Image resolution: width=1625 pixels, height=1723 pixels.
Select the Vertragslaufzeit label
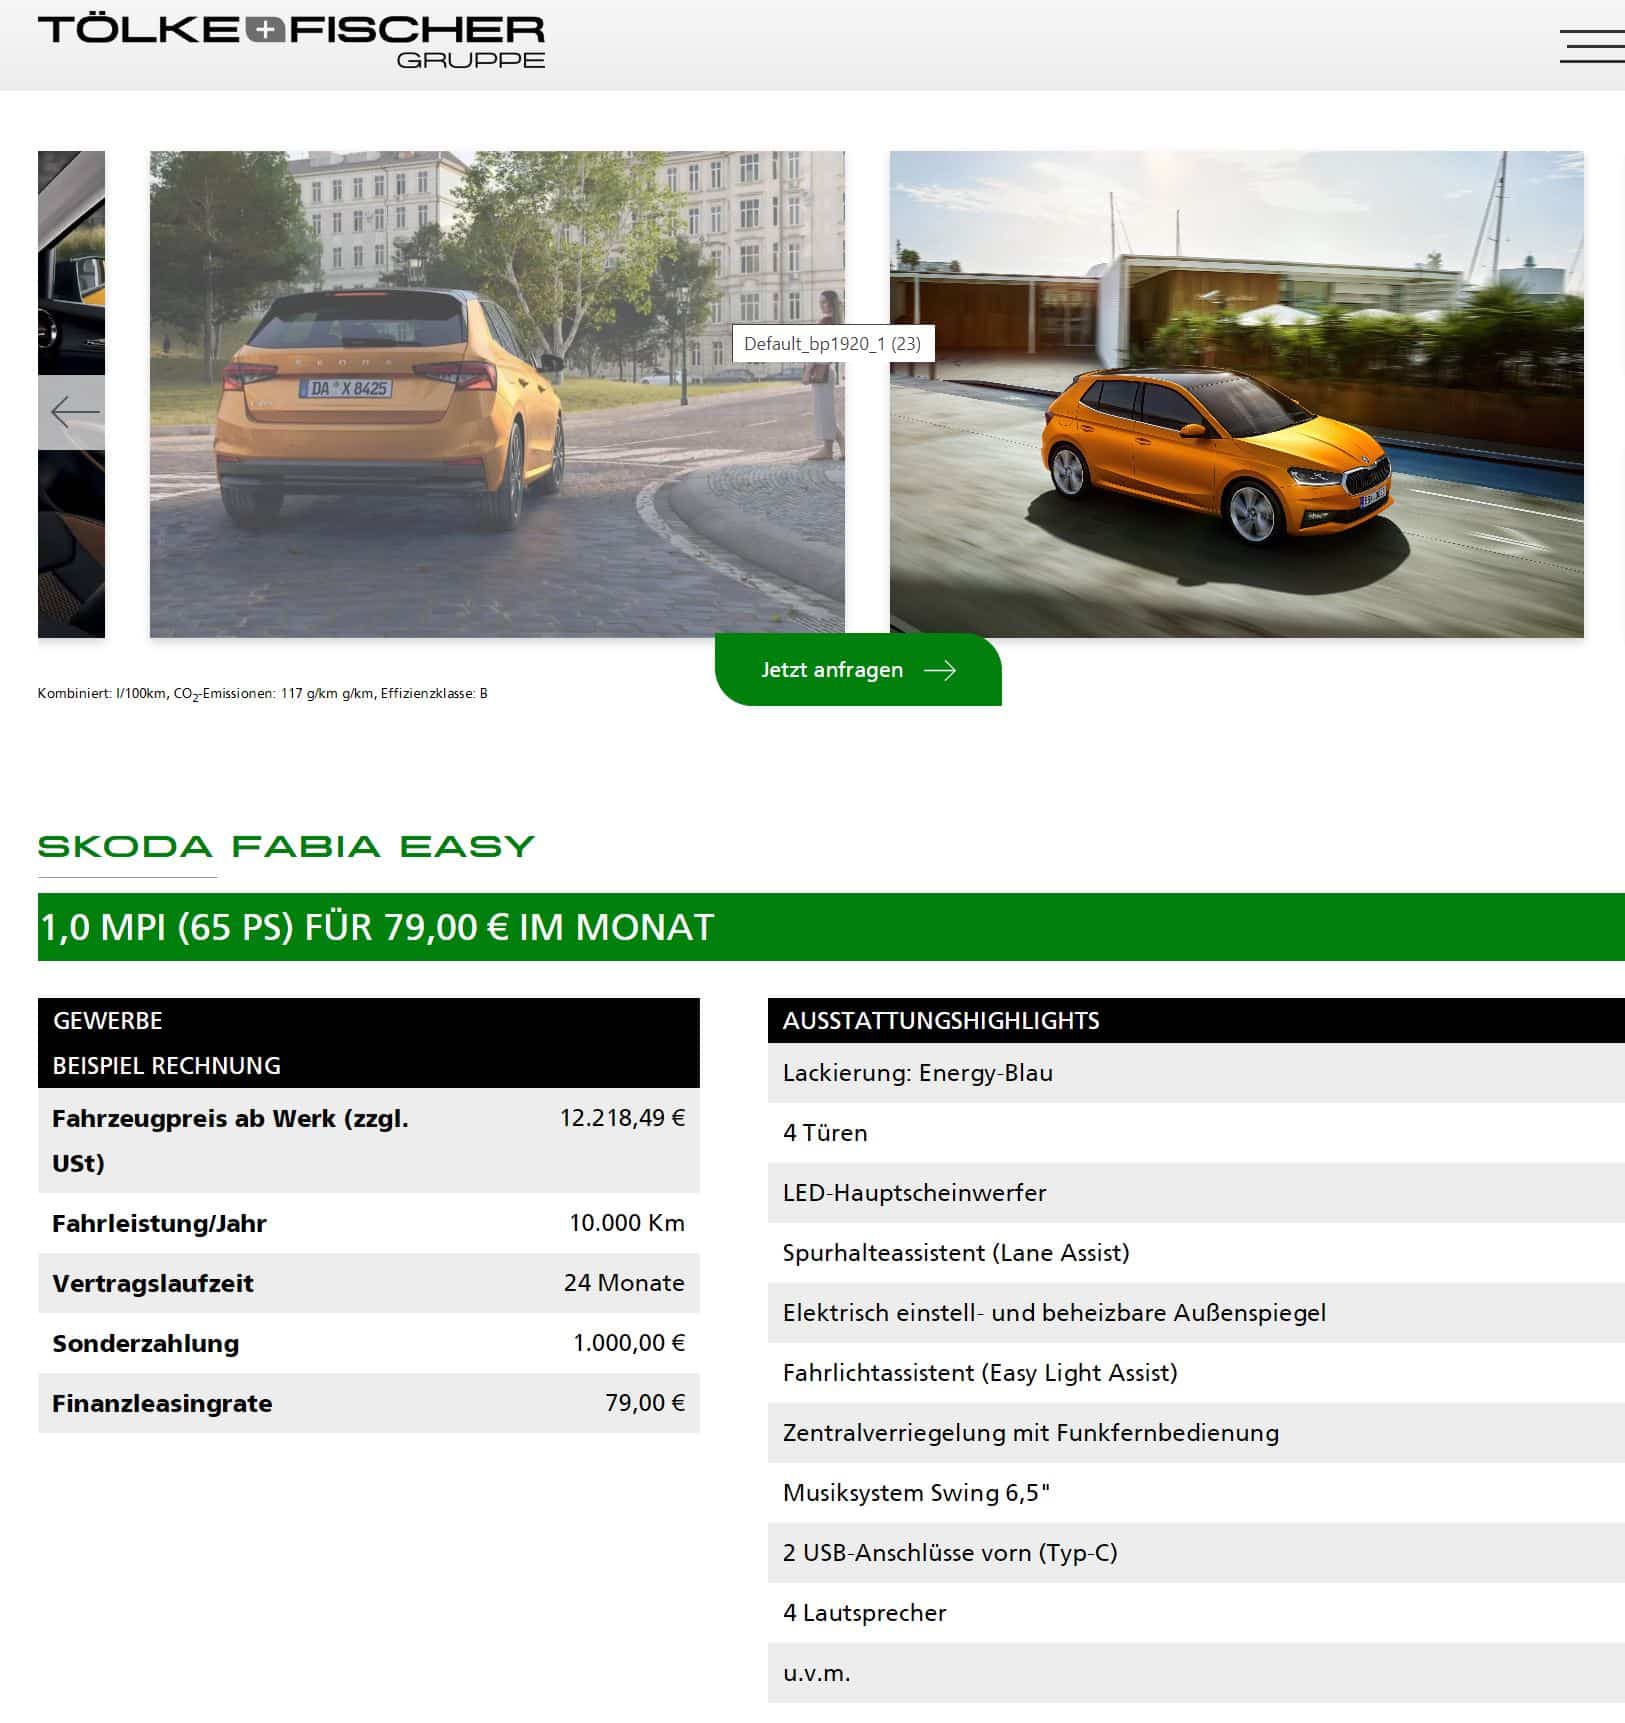152,1283
